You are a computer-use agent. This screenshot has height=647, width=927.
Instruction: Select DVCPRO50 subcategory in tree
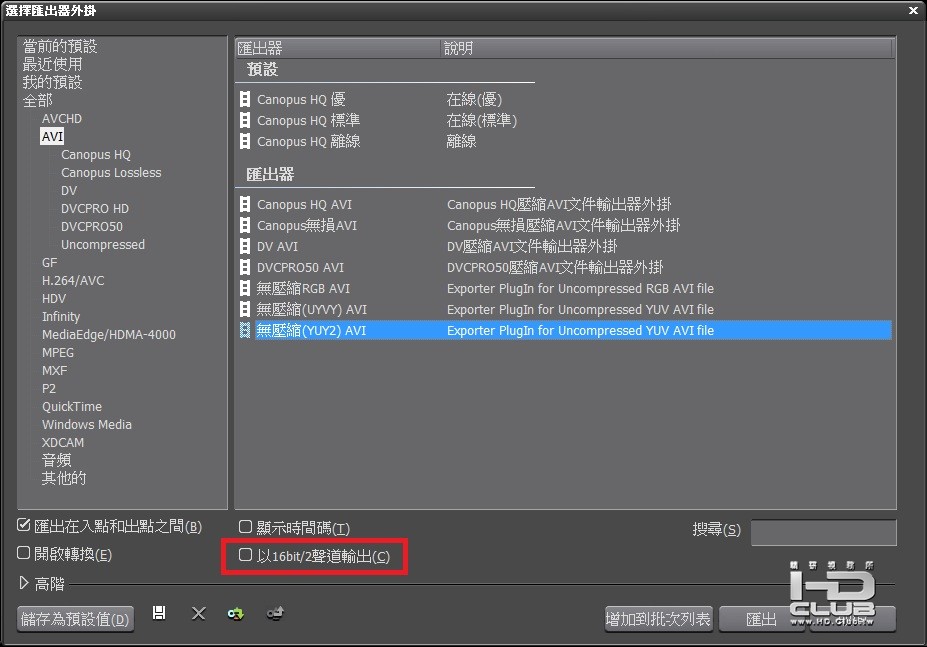pos(92,227)
